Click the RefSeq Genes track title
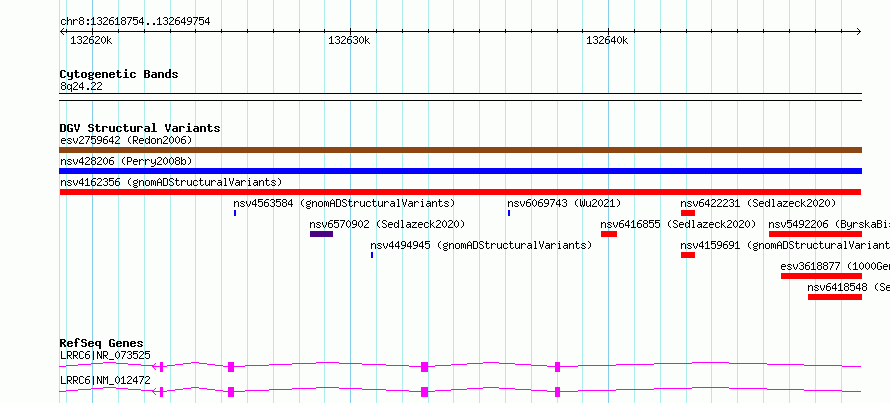The width and height of the screenshot is (890, 403). (102, 343)
